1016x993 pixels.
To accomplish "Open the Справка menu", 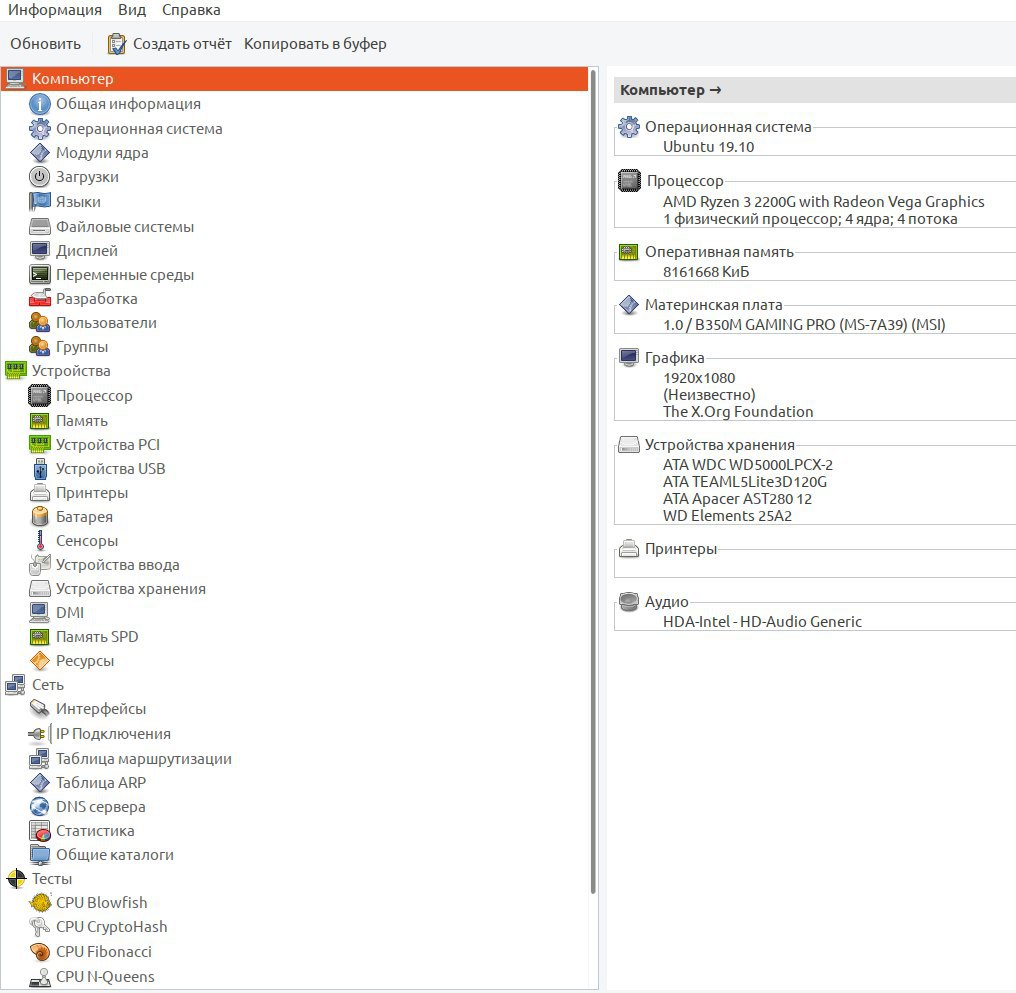I will [191, 10].
